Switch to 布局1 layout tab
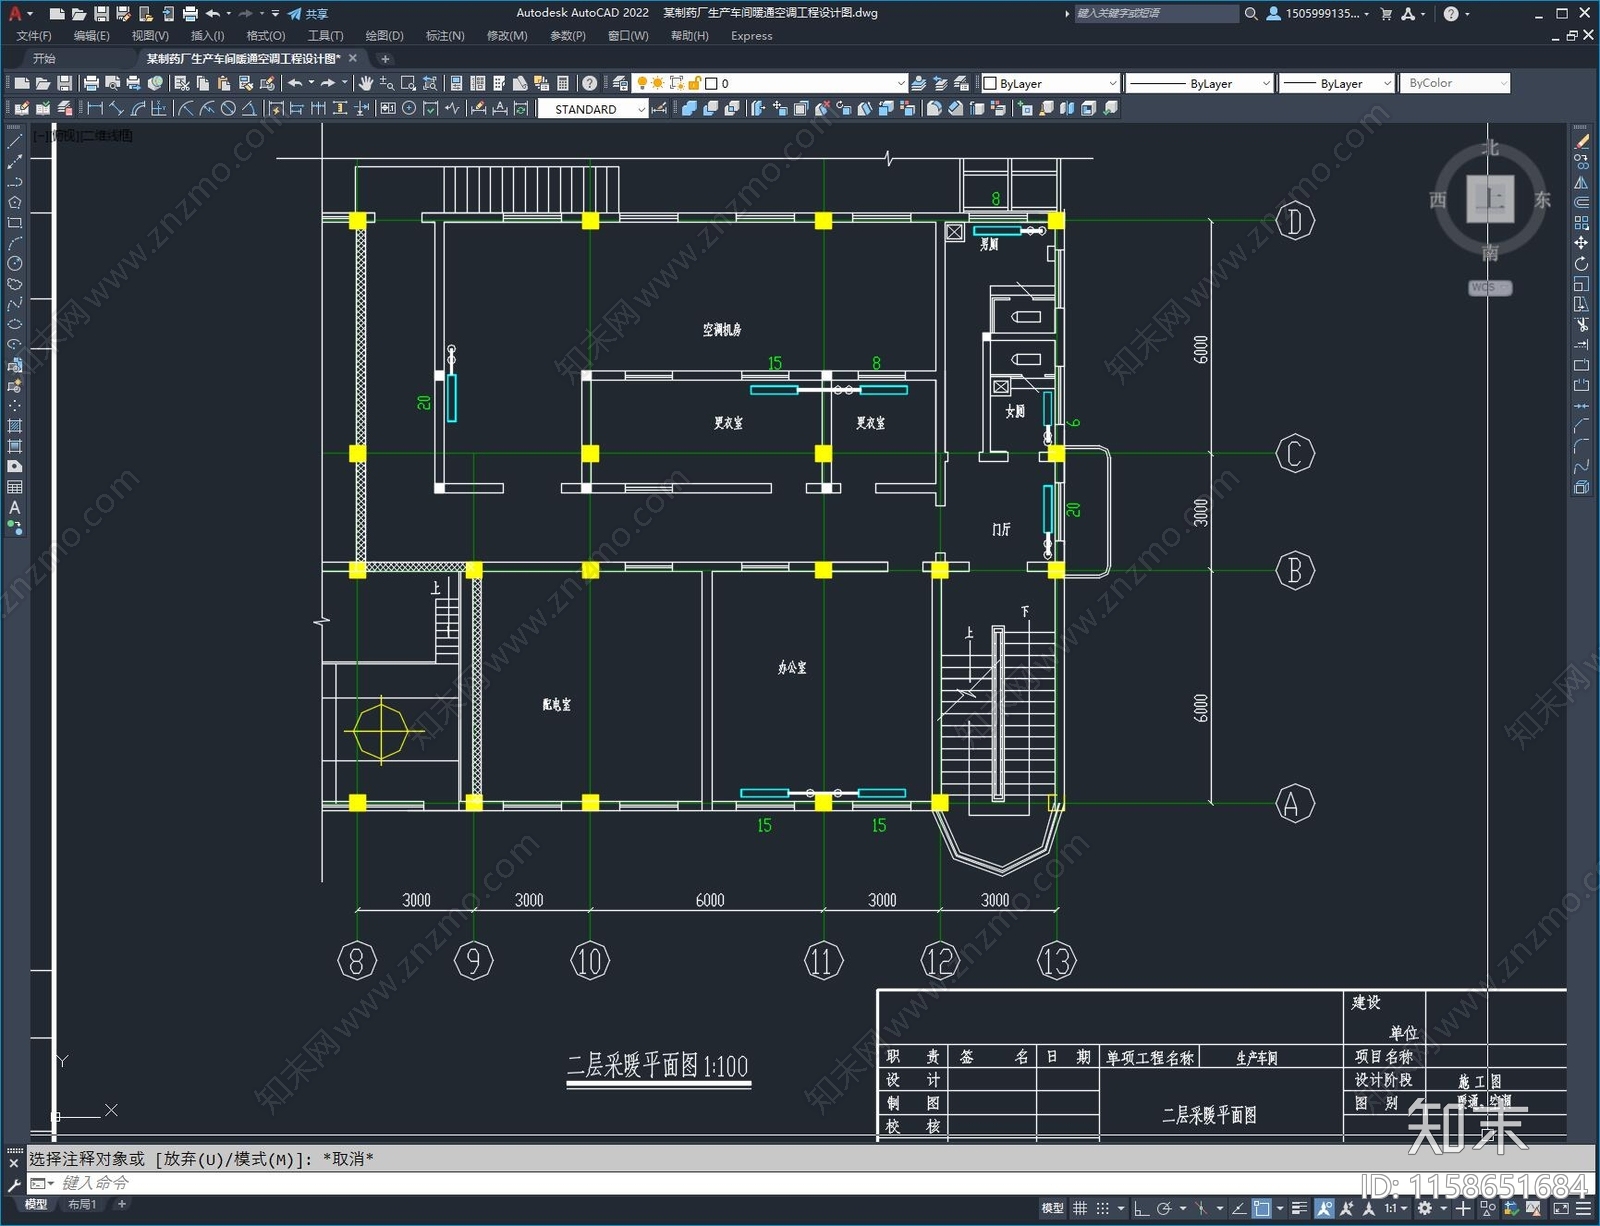The height and width of the screenshot is (1226, 1600). tap(82, 1204)
